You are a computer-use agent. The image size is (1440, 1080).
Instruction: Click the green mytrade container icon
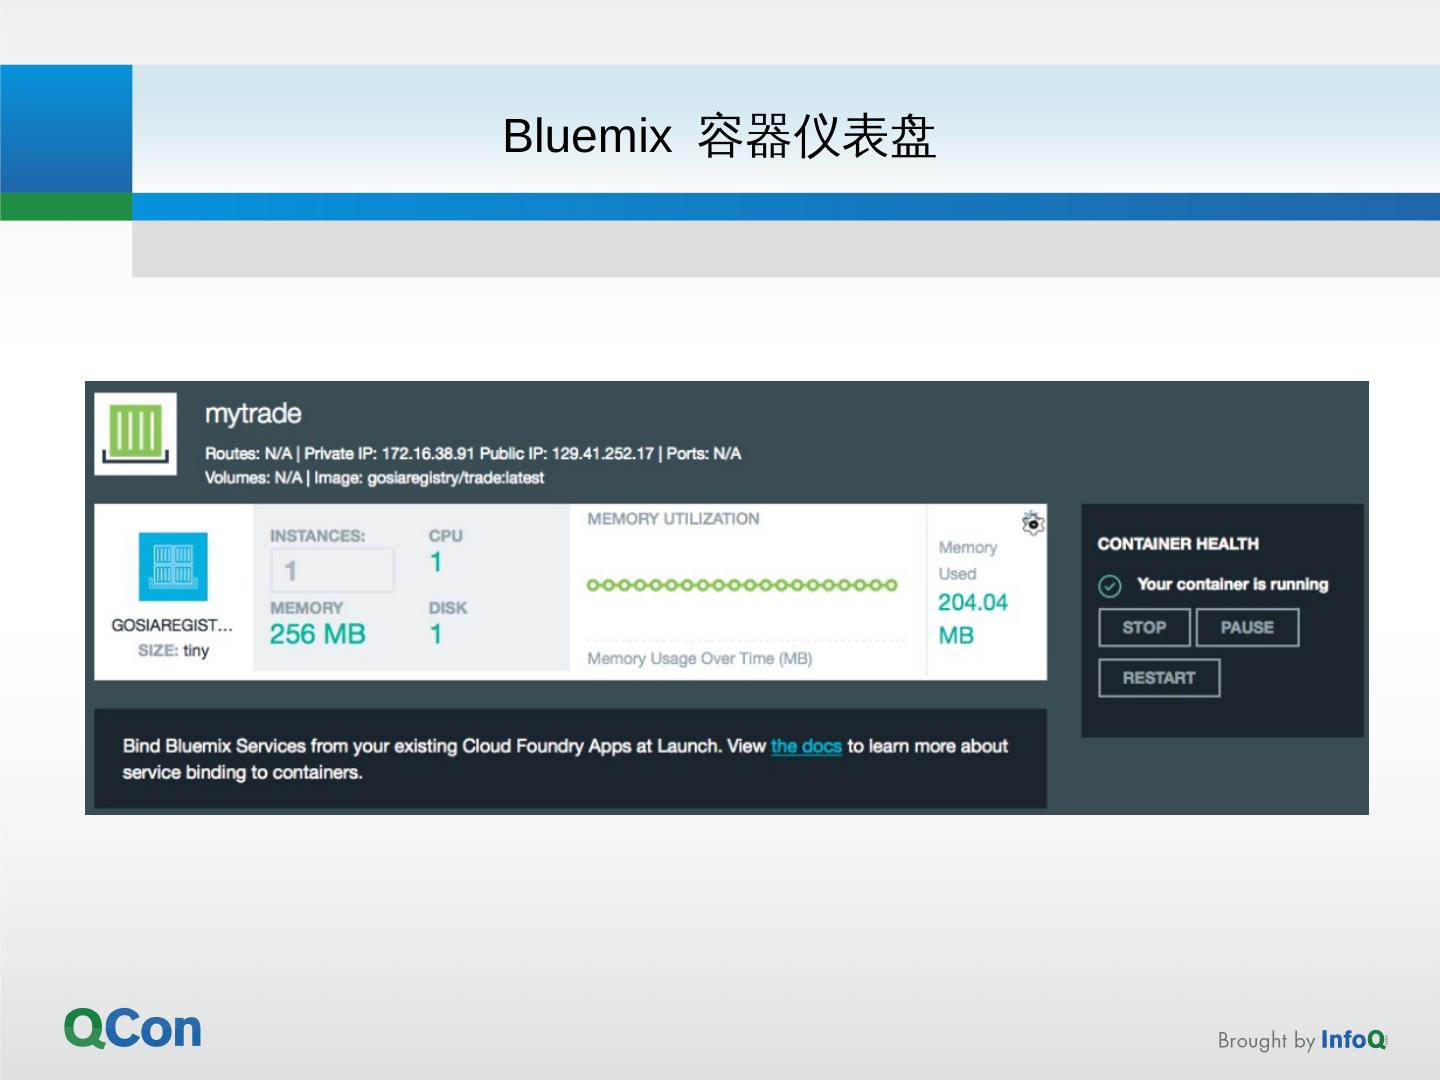pyautogui.click(x=136, y=434)
